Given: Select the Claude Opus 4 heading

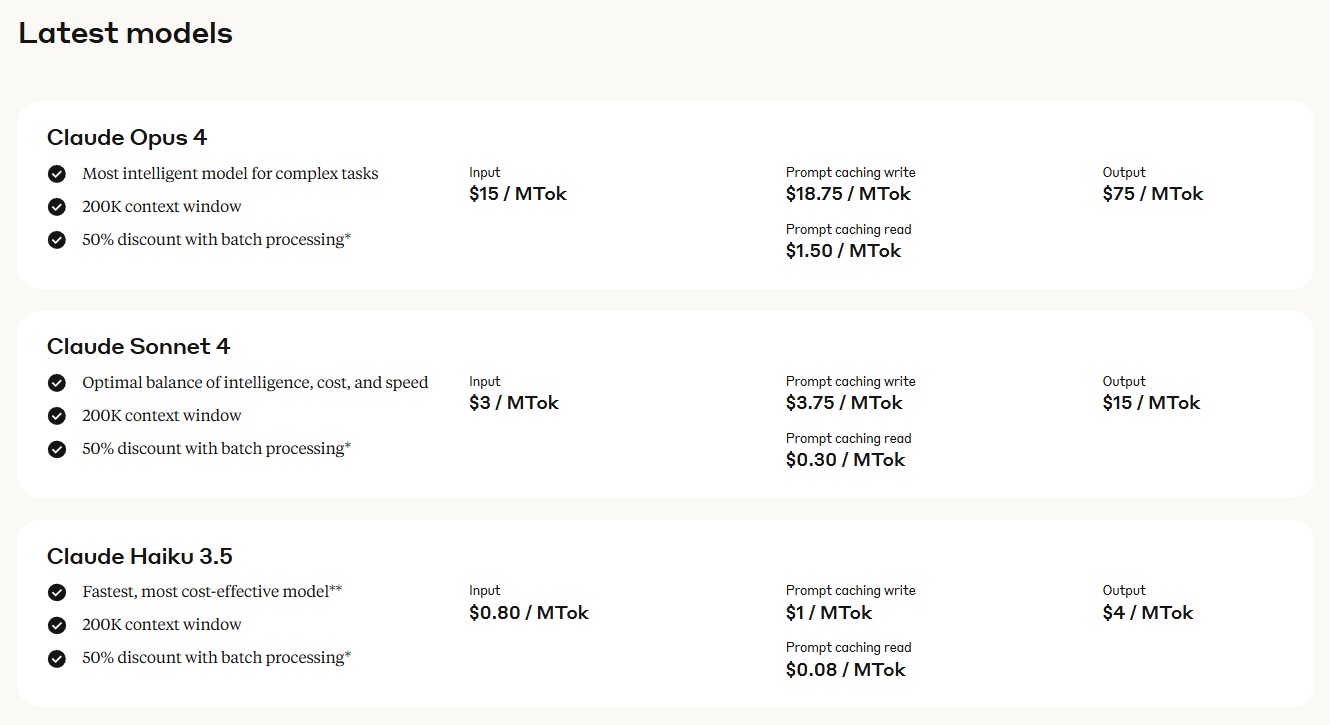Looking at the screenshot, I should pos(127,137).
